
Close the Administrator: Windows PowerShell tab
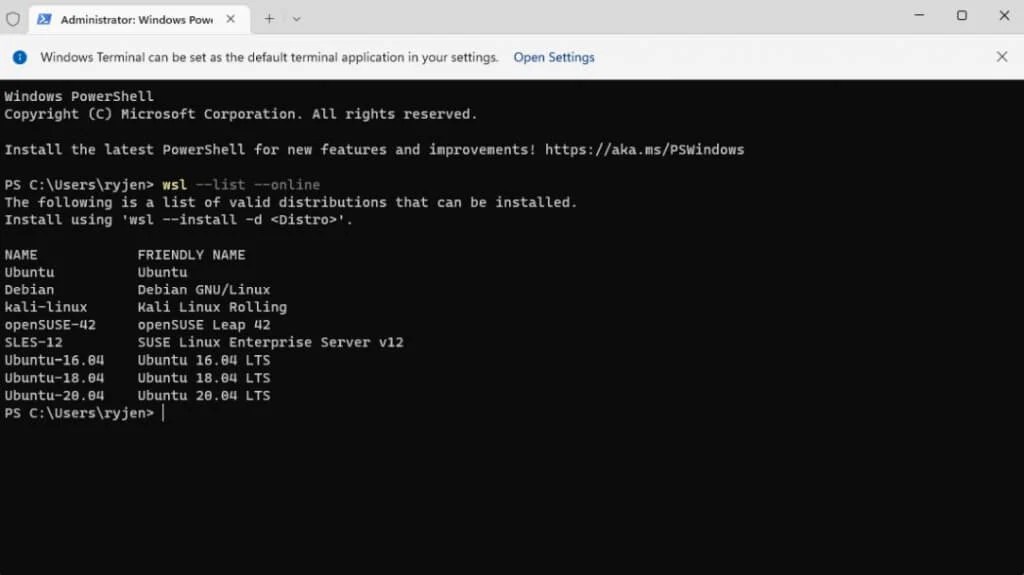tap(231, 19)
